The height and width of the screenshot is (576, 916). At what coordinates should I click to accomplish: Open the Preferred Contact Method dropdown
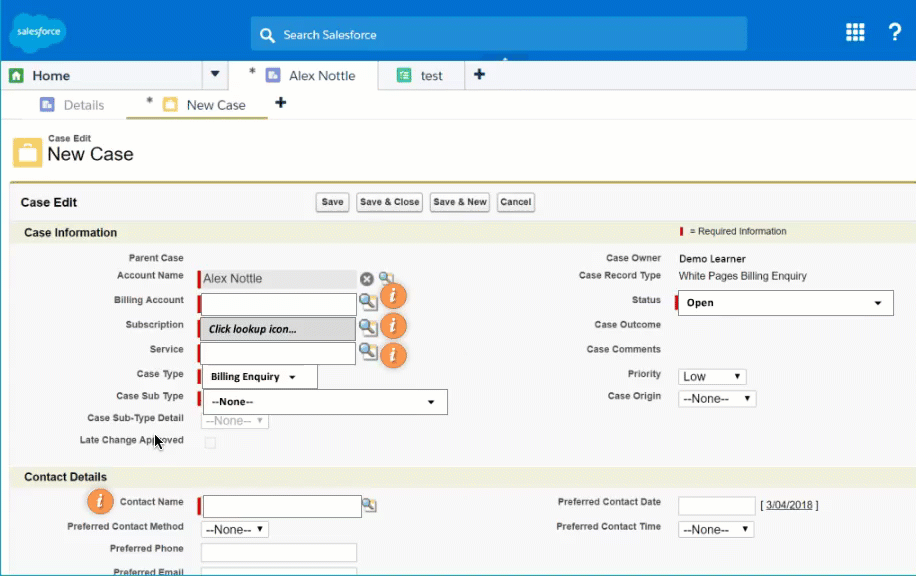[x=235, y=530]
